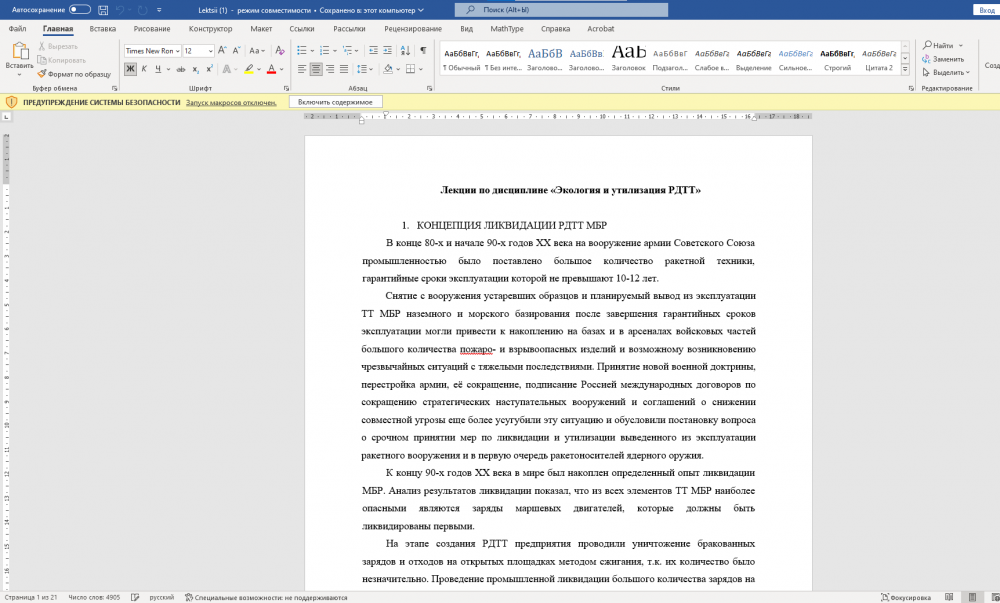
Task: Open the Times New Roman font dropdown
Action: (x=179, y=50)
